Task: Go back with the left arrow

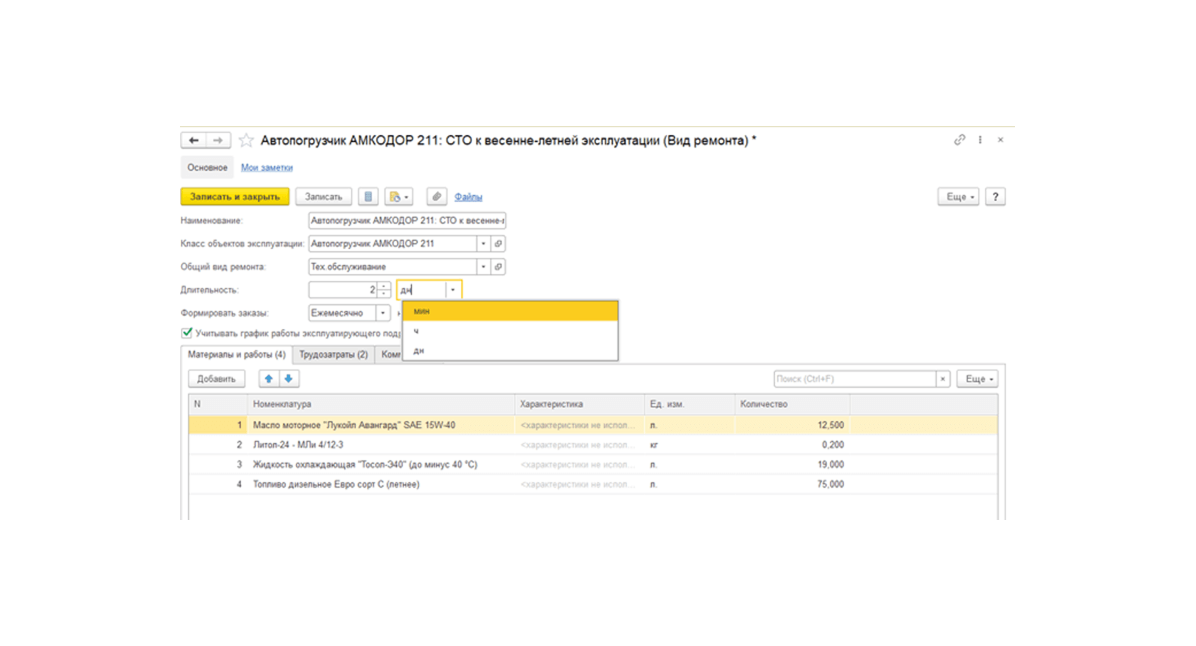Action: point(194,140)
